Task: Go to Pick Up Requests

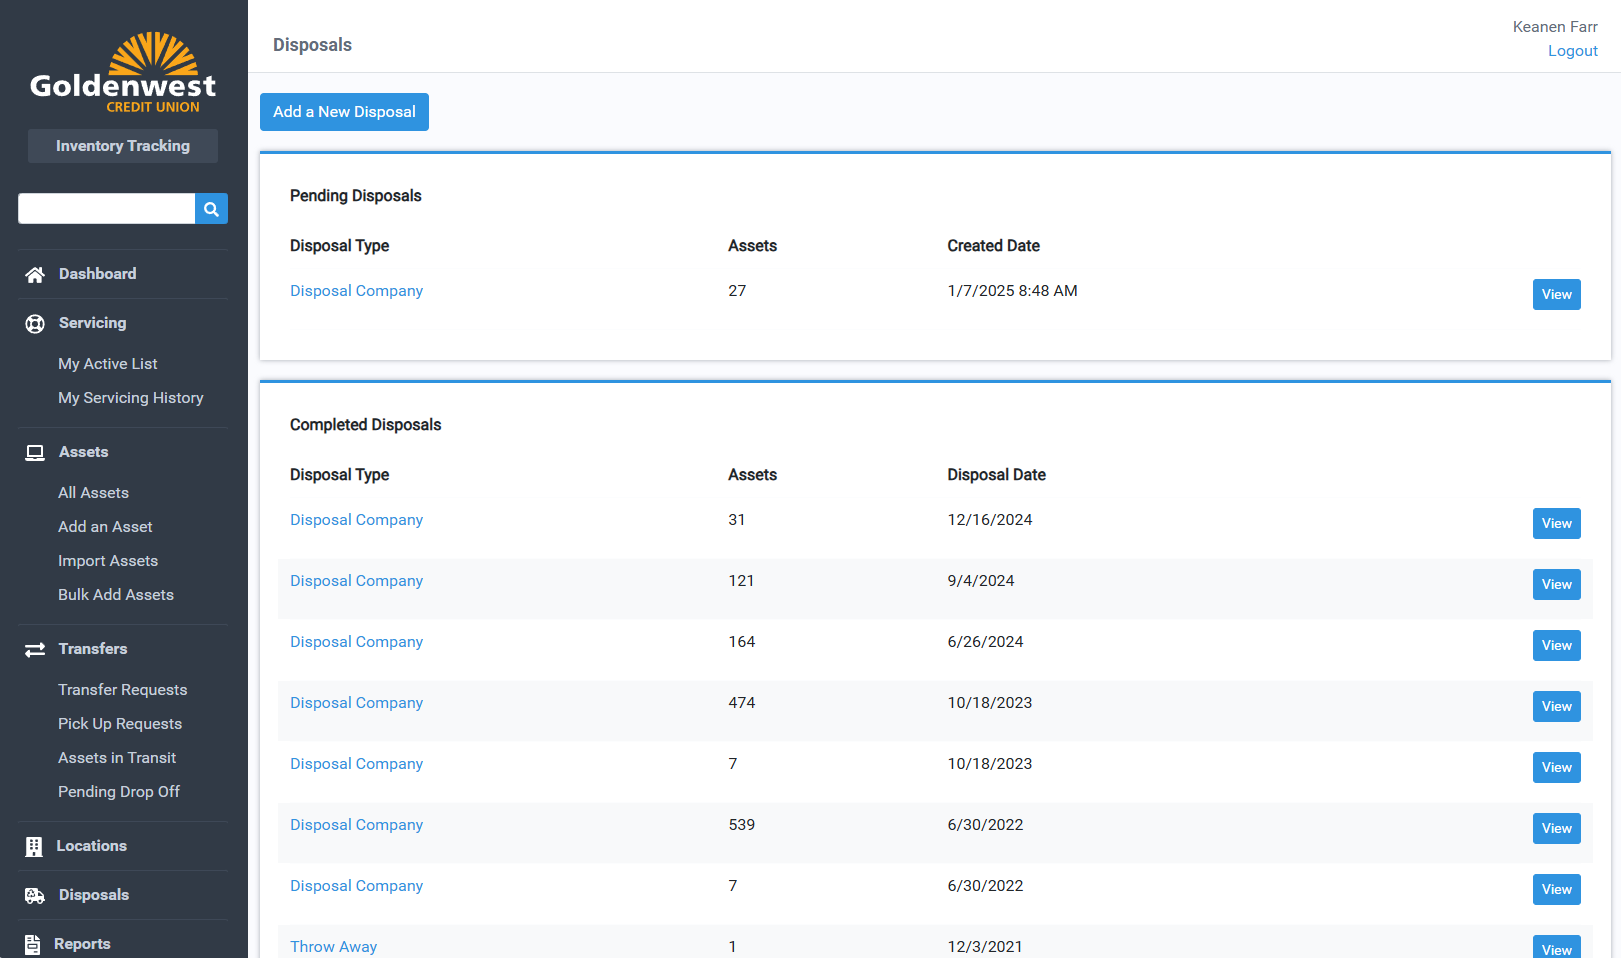Action: click(120, 724)
